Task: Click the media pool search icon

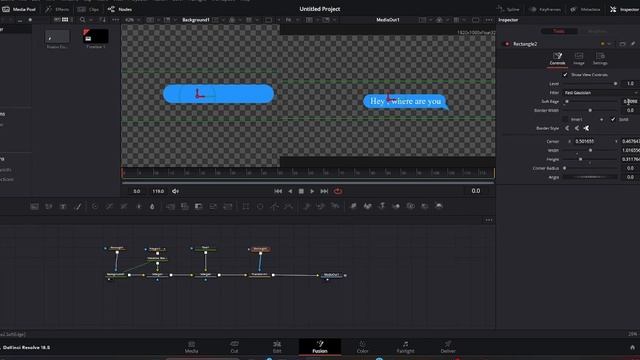Action: [x=82, y=20]
